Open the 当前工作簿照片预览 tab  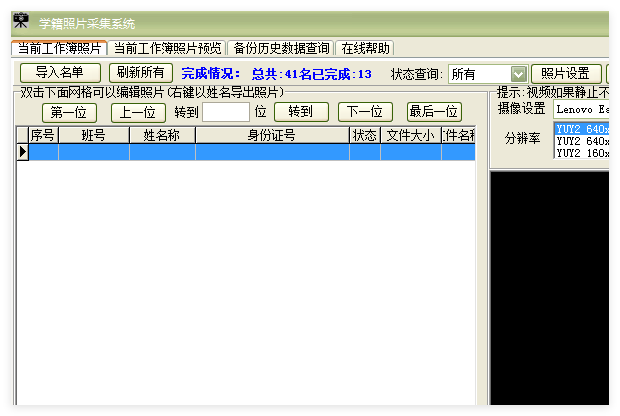[167, 48]
